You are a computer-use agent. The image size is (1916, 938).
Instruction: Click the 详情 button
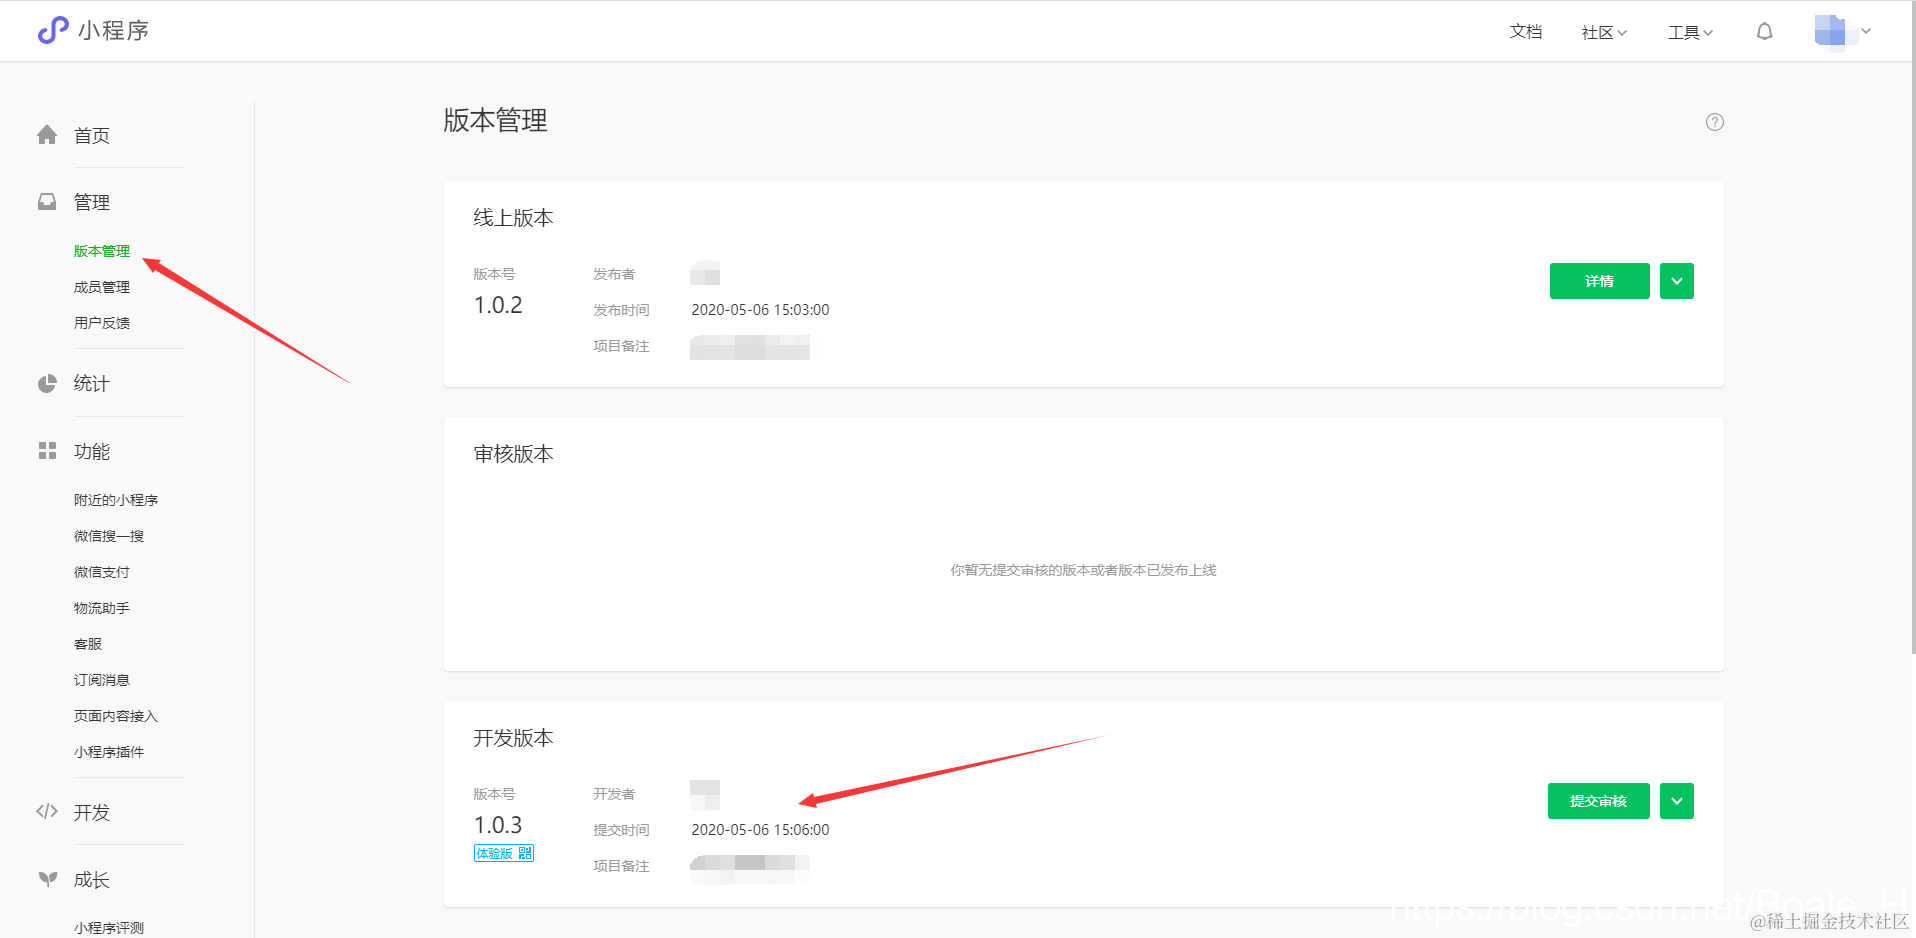tap(1600, 281)
